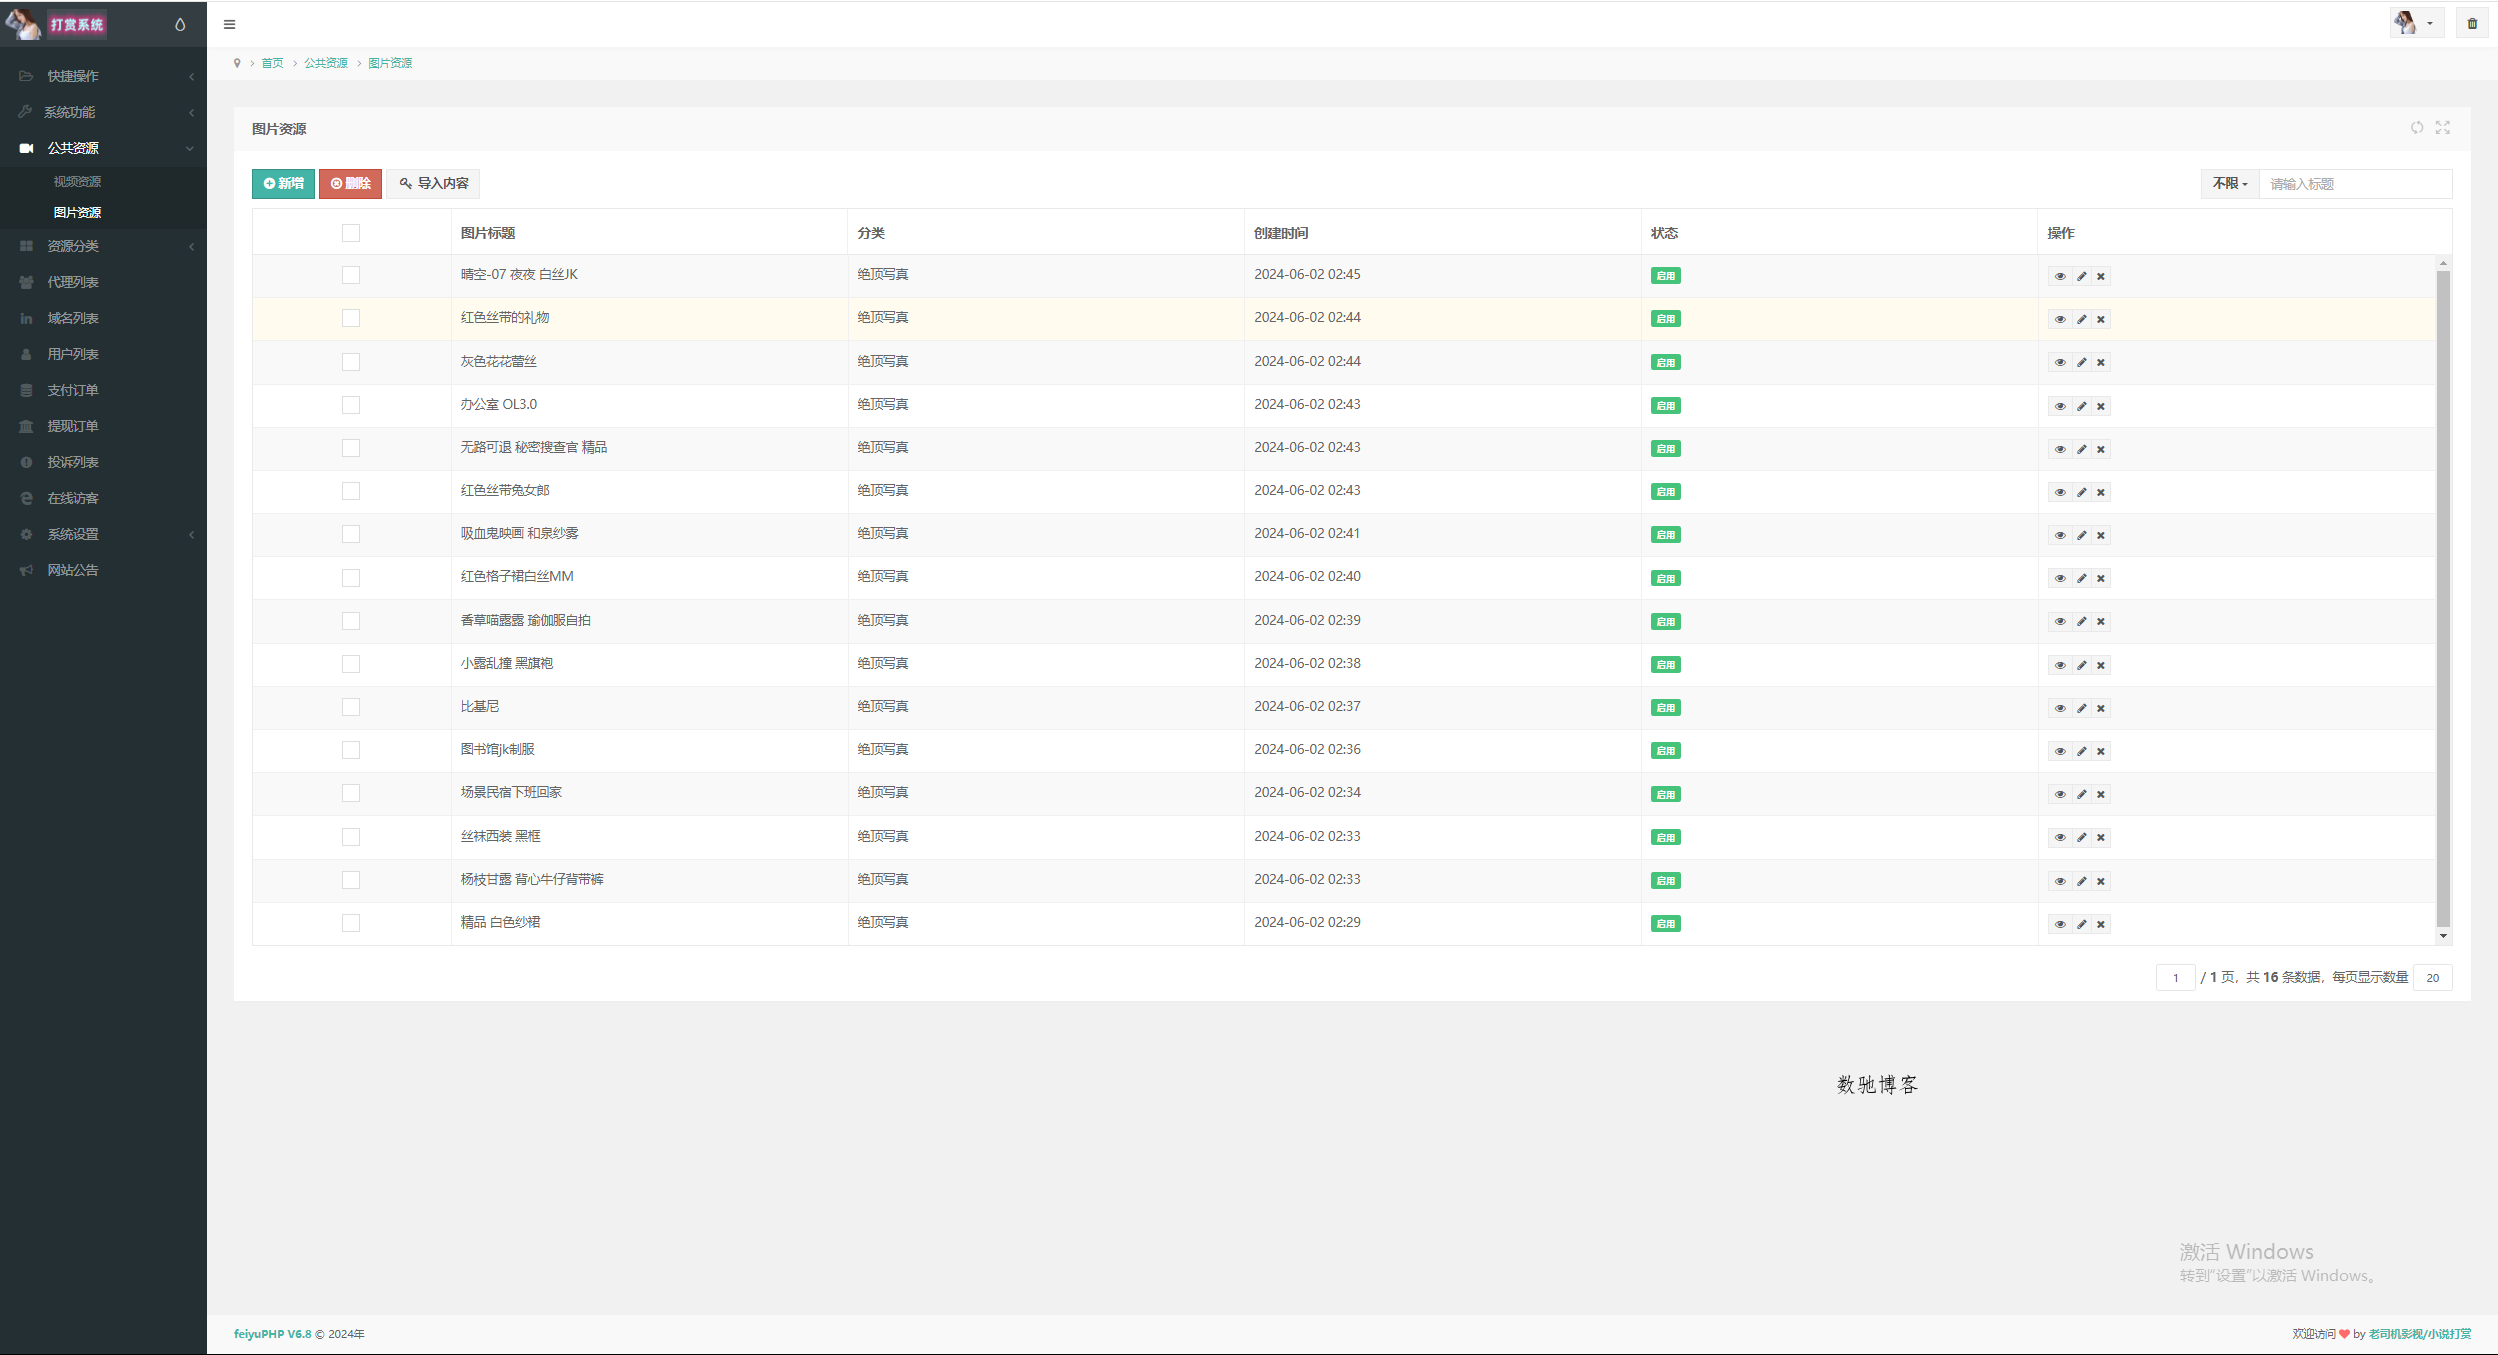The image size is (2498, 1355).
Task: Toggle select-all checkbox in table header
Action: [x=351, y=233]
